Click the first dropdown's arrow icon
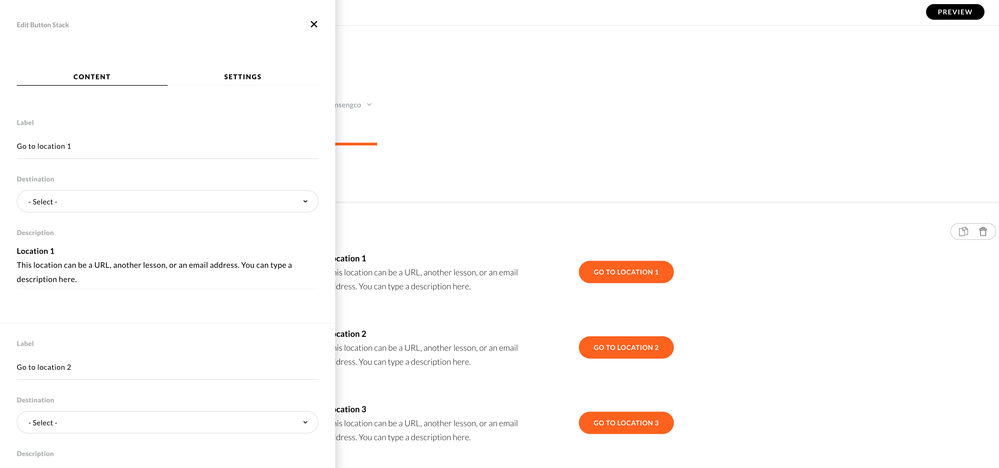 (x=305, y=202)
